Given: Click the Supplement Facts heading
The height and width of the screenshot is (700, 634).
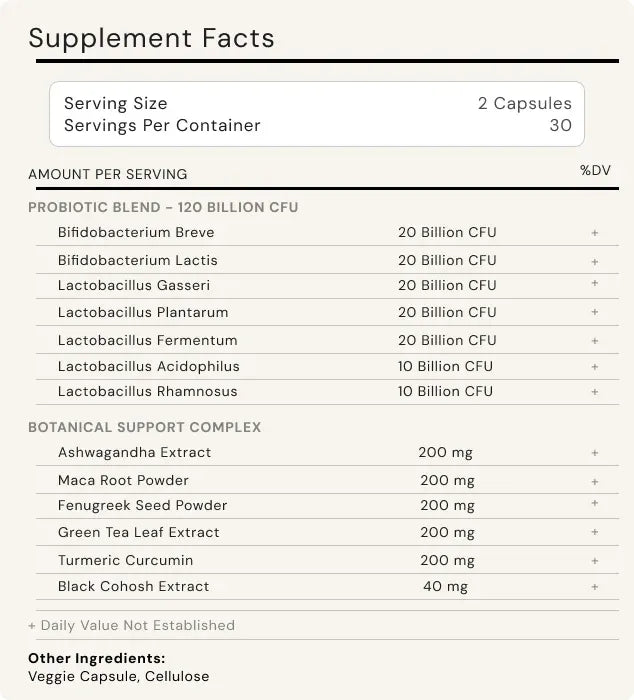Looking at the screenshot, I should (x=151, y=38).
